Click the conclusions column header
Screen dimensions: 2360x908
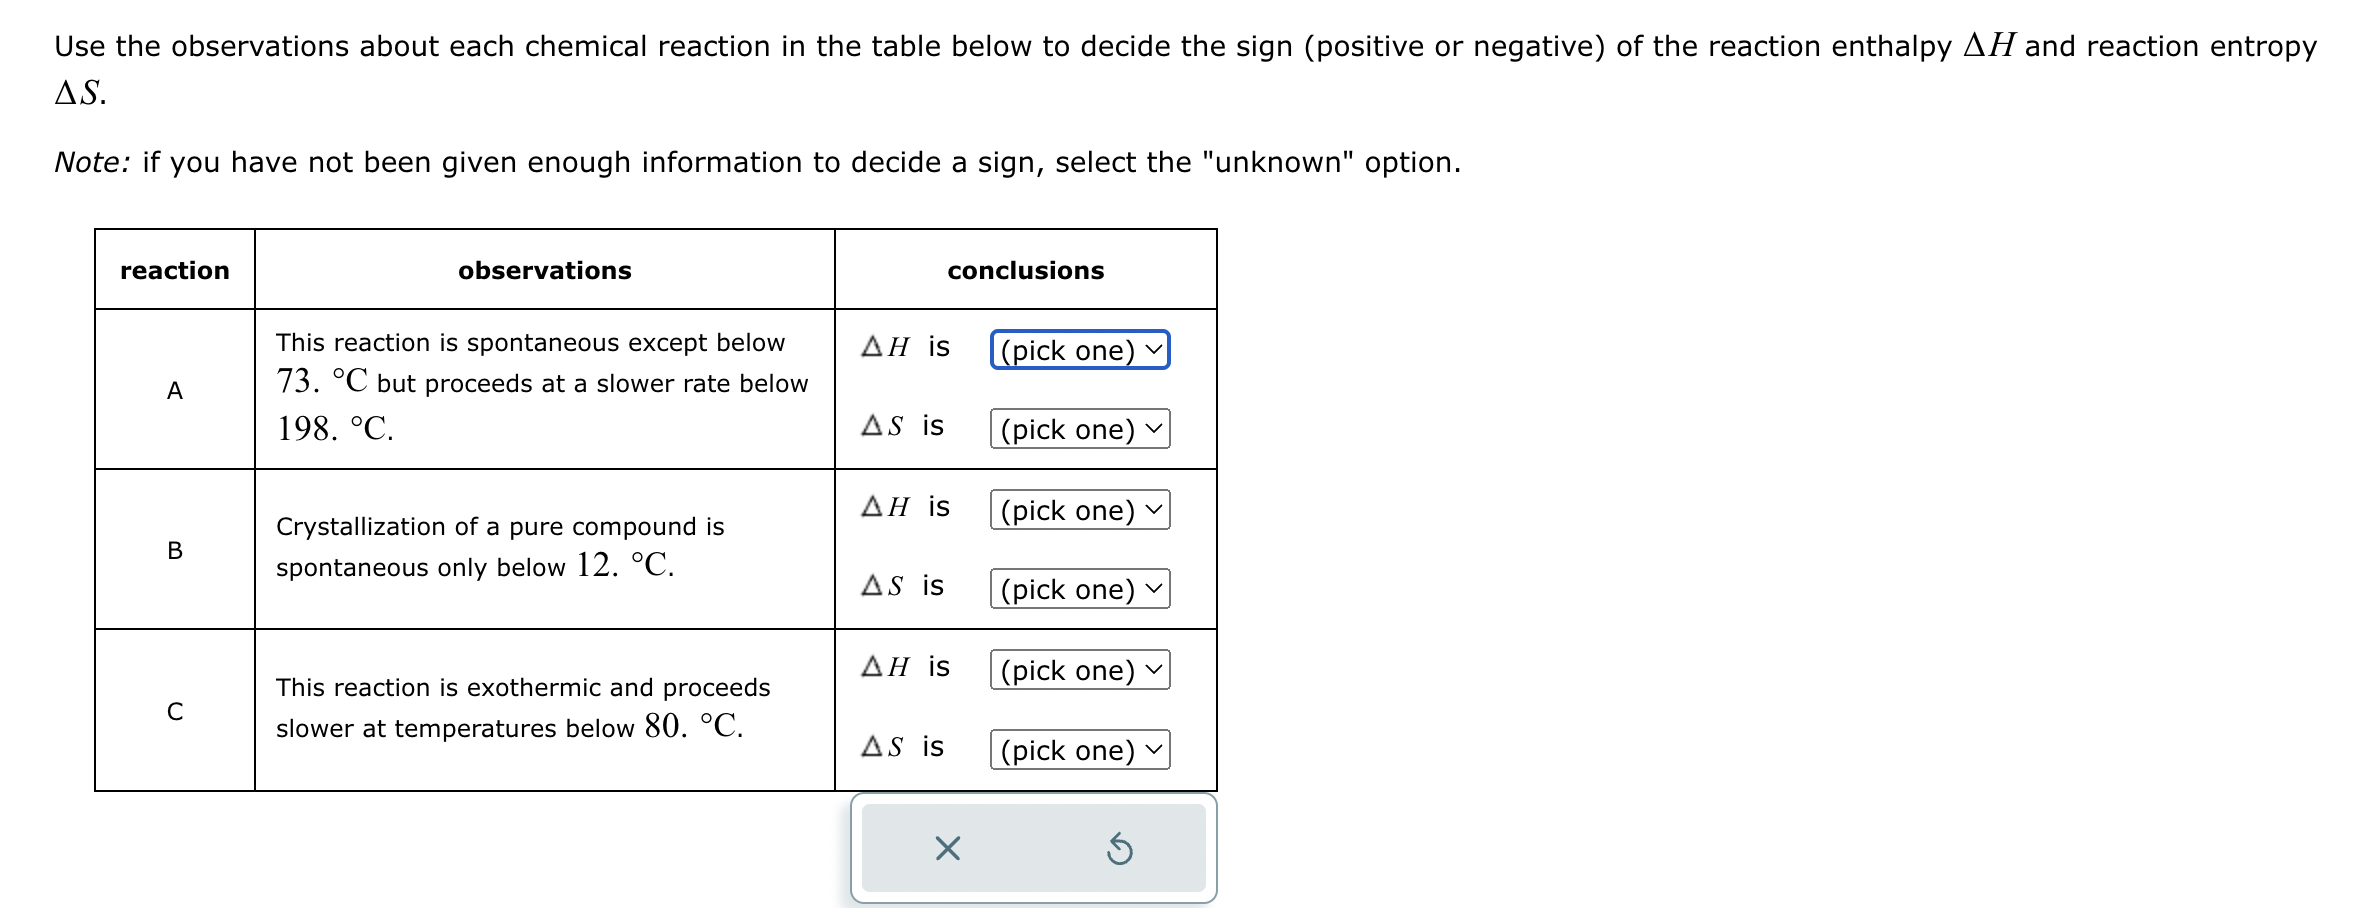[1025, 270]
